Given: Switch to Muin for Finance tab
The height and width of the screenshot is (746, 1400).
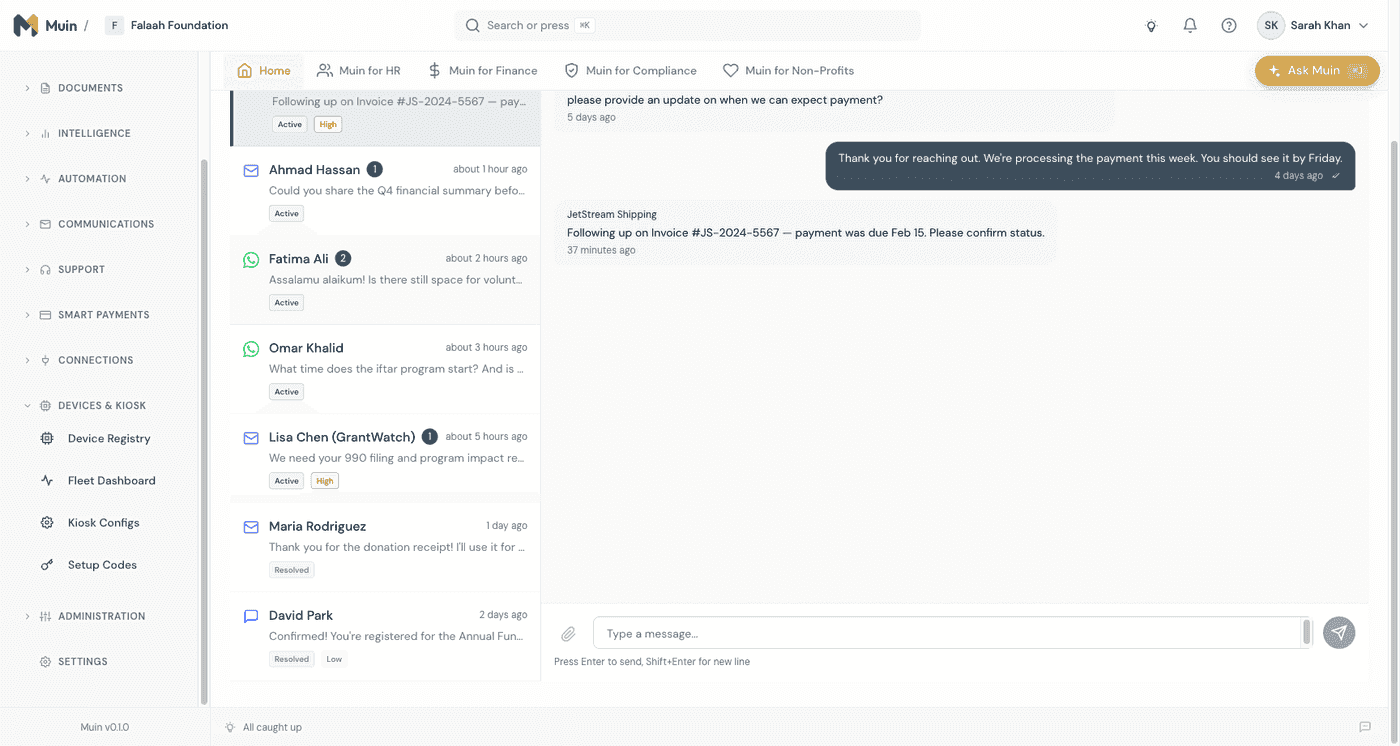Looking at the screenshot, I should [x=482, y=71].
